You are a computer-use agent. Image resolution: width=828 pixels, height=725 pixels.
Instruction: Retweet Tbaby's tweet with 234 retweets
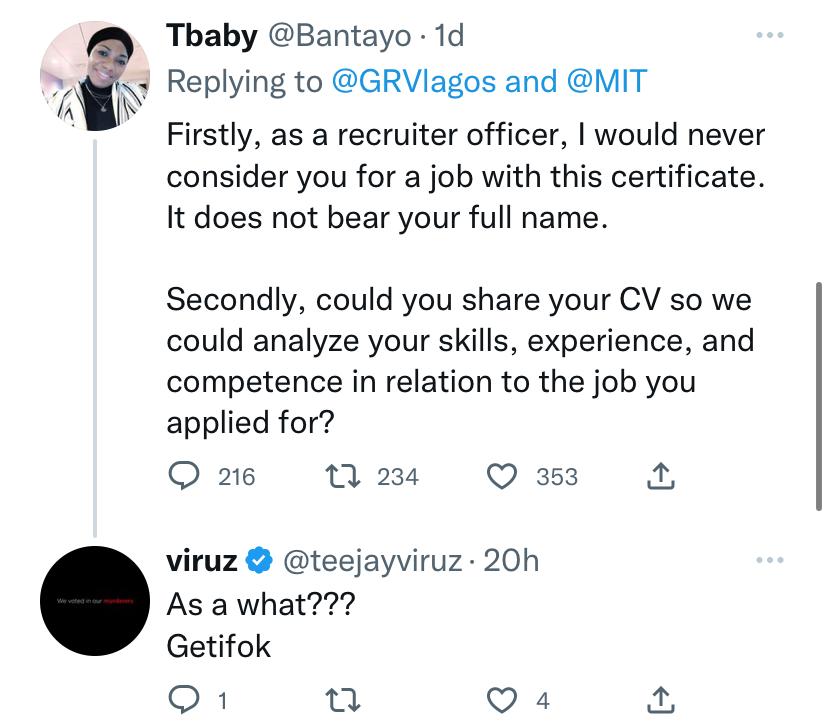click(x=342, y=476)
